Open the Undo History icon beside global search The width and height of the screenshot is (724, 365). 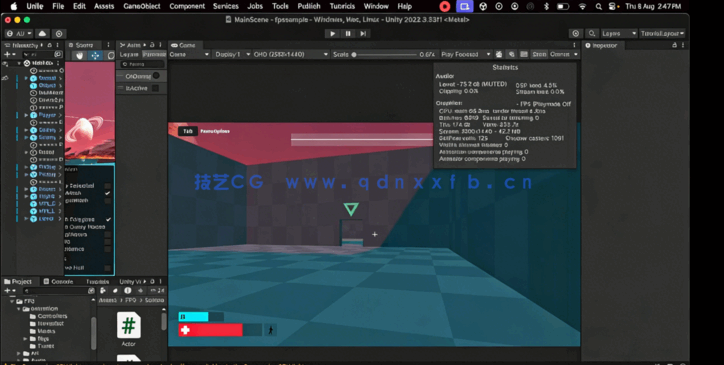[575, 34]
